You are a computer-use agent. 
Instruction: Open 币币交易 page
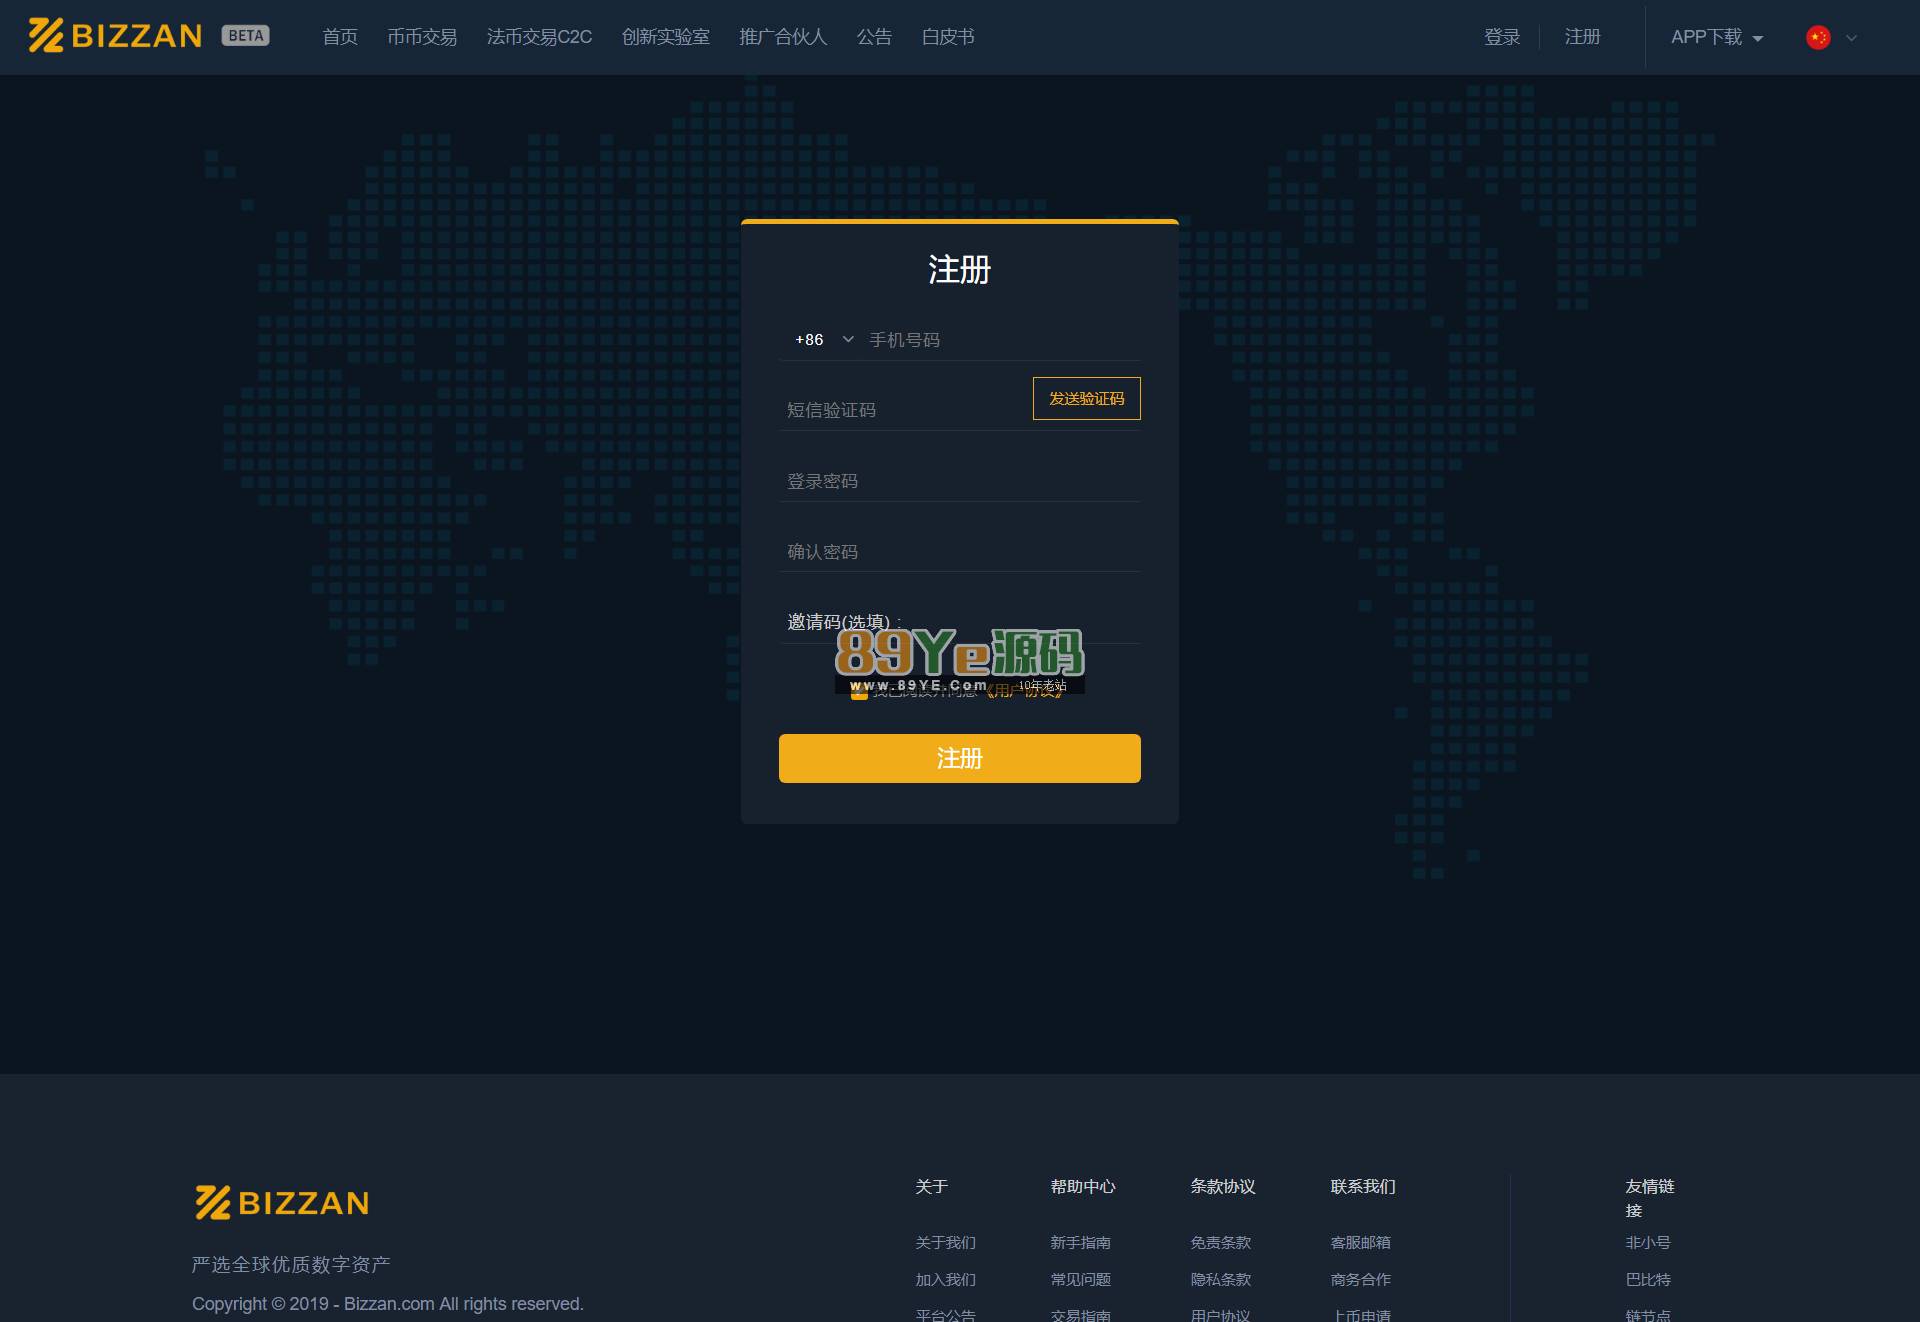[422, 37]
